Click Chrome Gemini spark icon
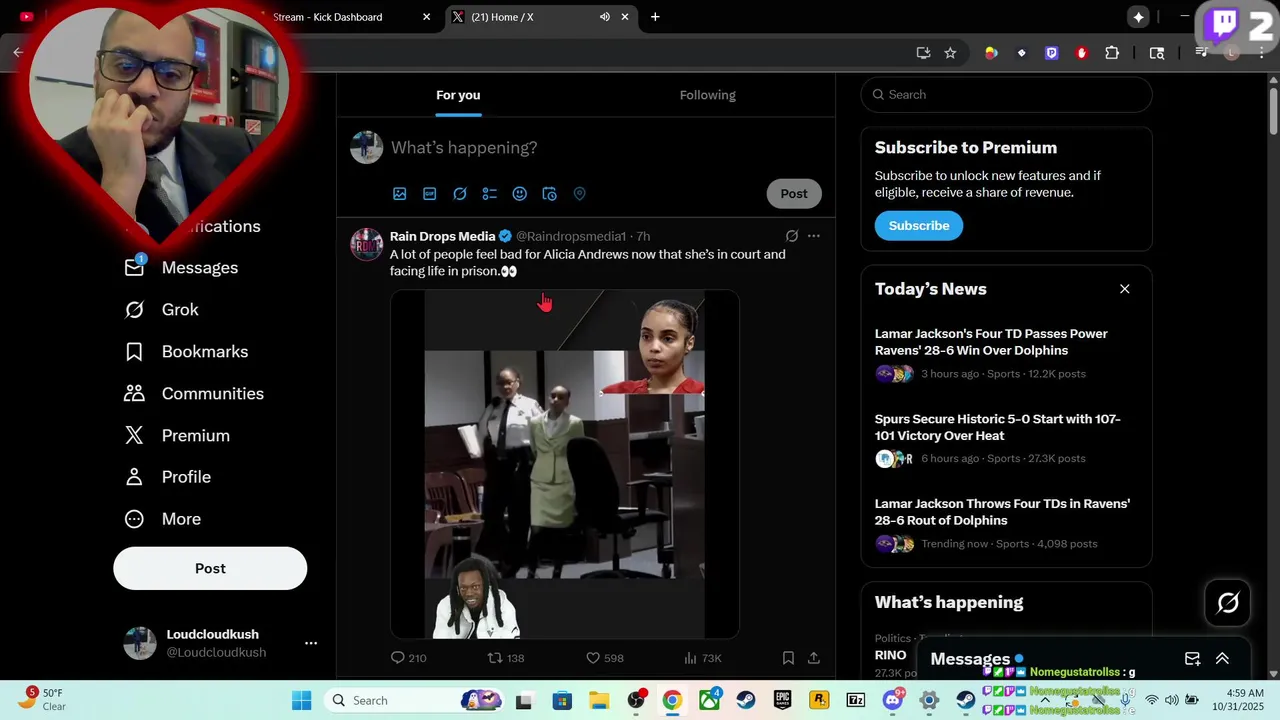Image resolution: width=1280 pixels, height=720 pixels. point(1138,17)
